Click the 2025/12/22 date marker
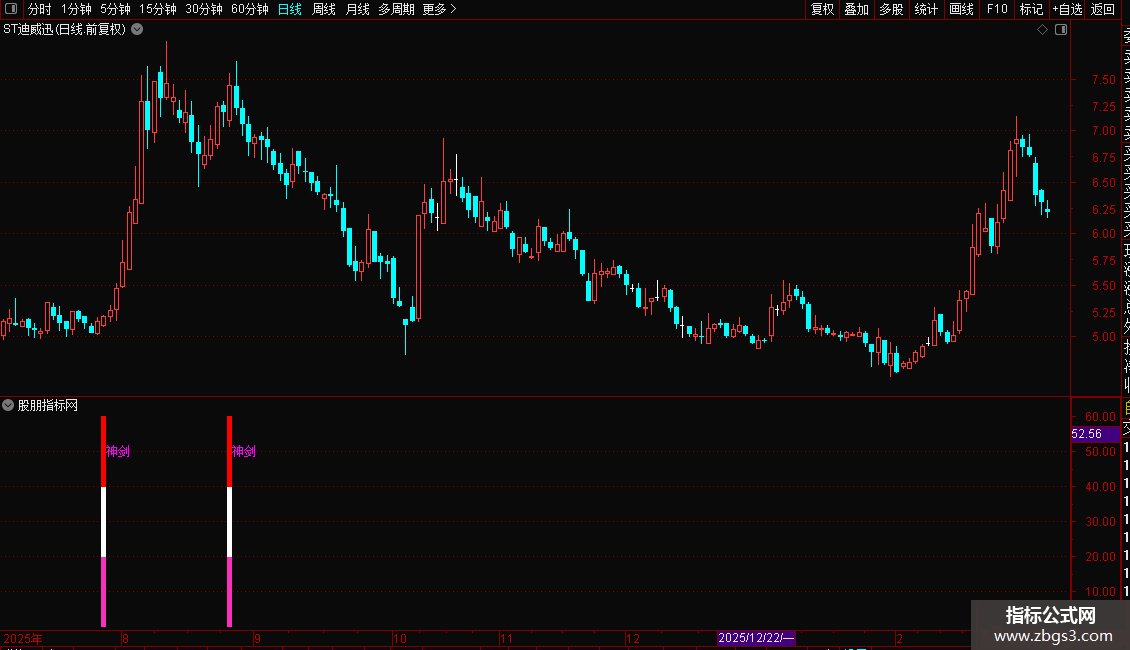This screenshot has height=650, width=1130. pyautogui.click(x=756, y=638)
